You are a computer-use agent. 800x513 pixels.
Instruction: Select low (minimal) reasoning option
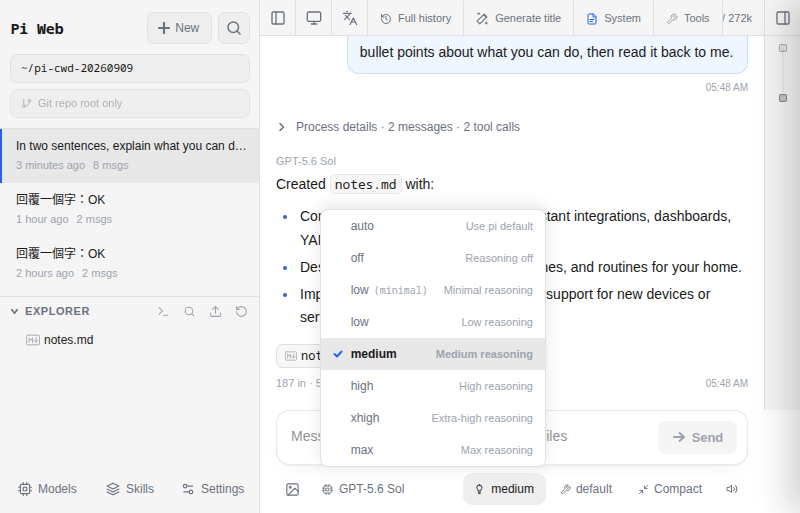(433, 290)
